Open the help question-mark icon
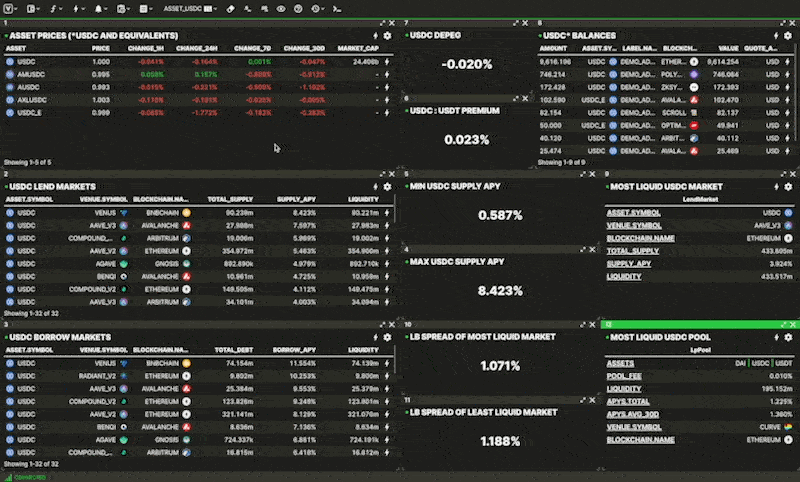The width and height of the screenshot is (800, 482). pos(298,9)
